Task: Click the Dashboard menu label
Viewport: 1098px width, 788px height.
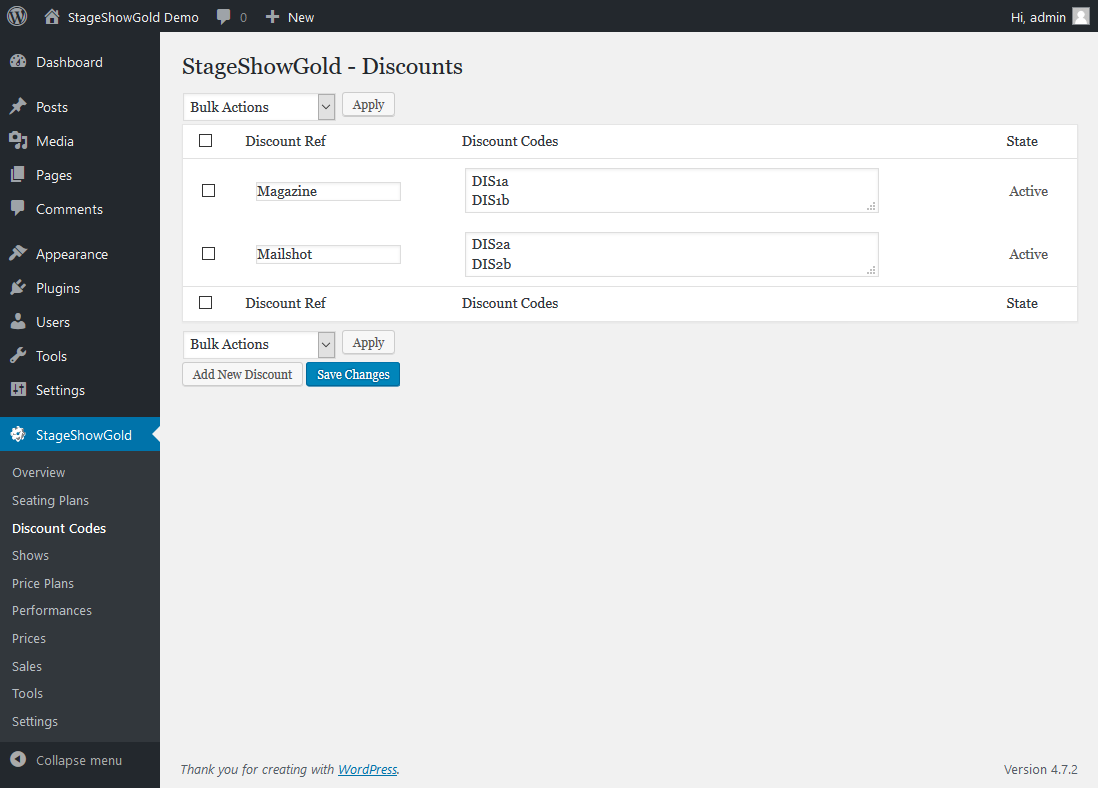Action: pos(69,62)
